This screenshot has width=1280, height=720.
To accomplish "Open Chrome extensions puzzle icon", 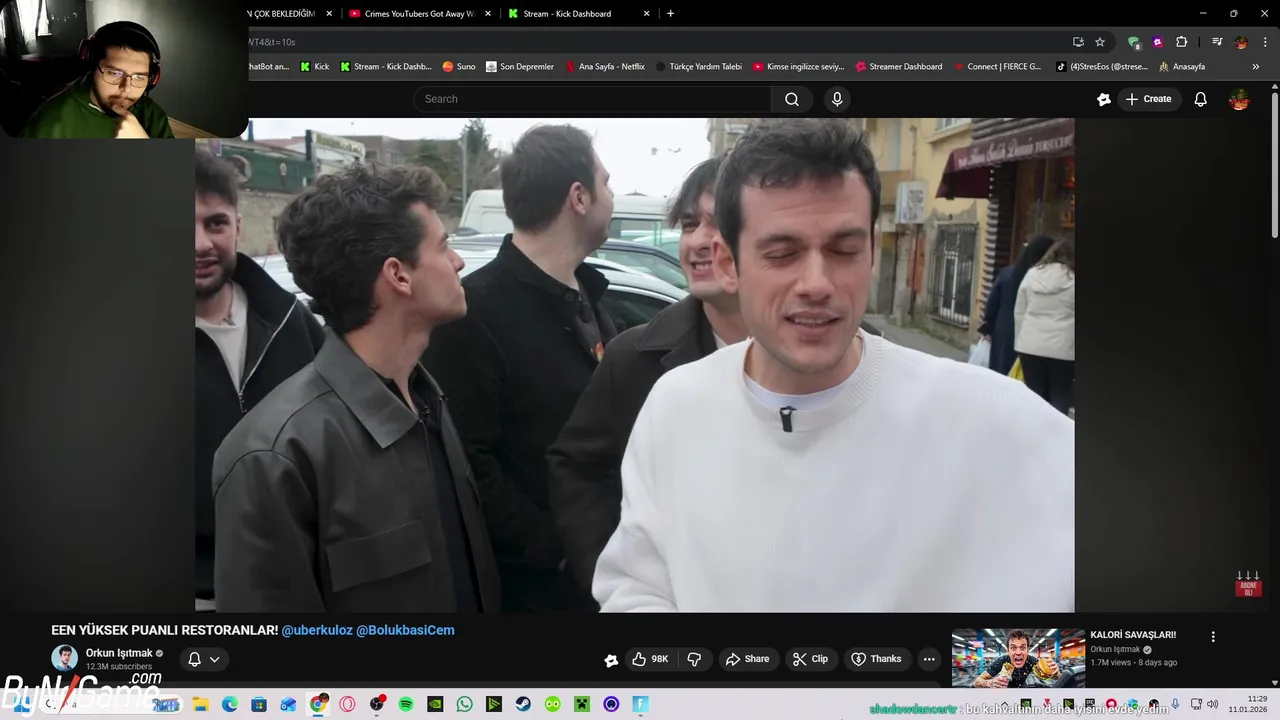I will pos(1182,42).
